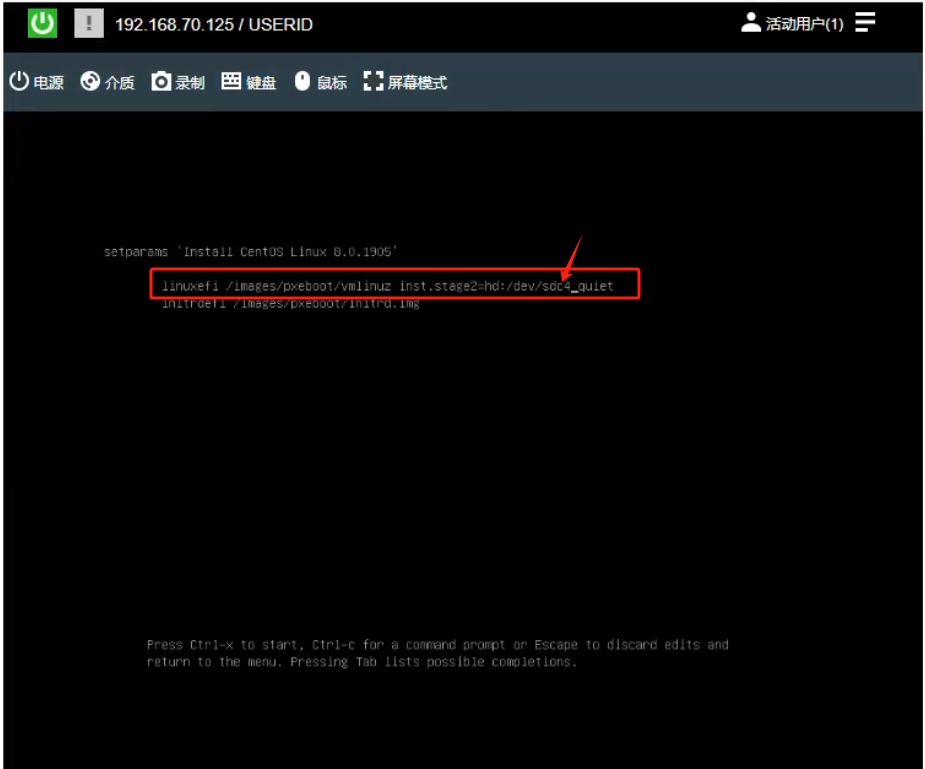This screenshot has width=925, height=769.
Task: Click the linuxefi vmlinuz boot parameter line
Action: [x=388, y=286]
